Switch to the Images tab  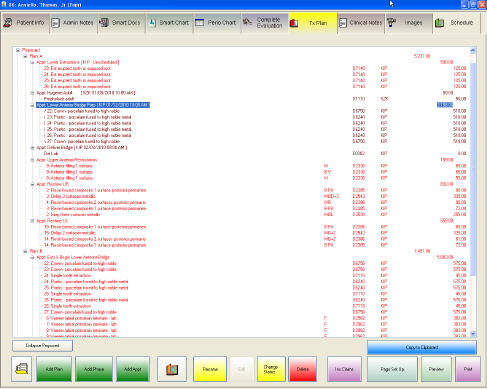coord(409,23)
